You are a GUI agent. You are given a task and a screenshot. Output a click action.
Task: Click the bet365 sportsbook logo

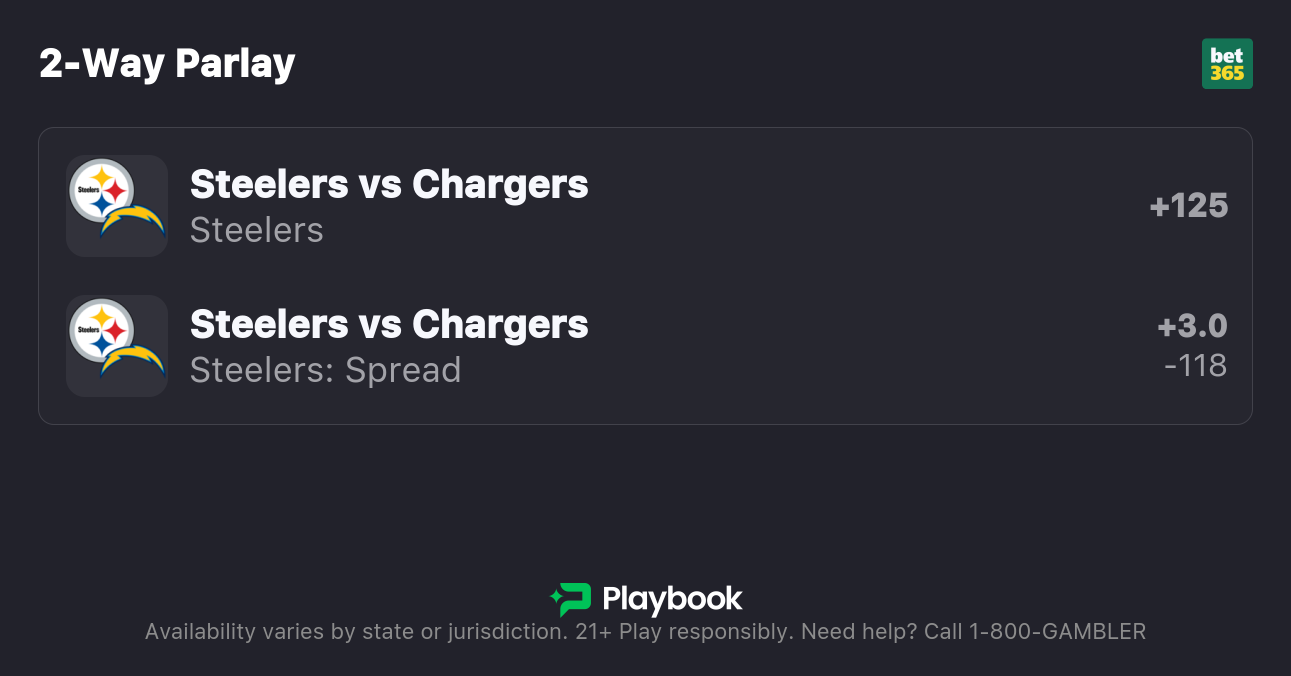[1227, 64]
